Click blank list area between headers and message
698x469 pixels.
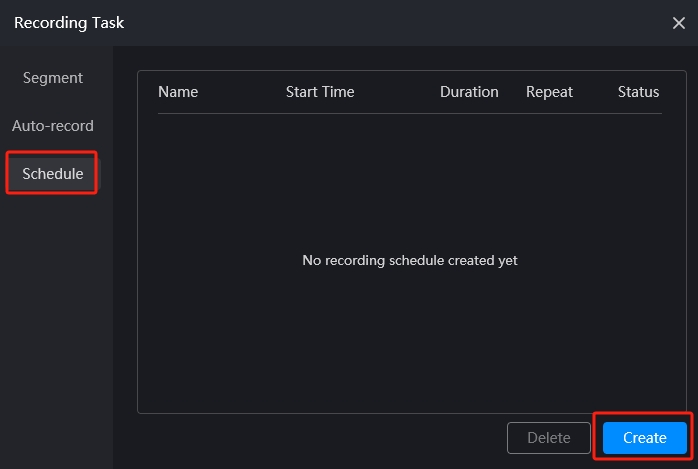tap(410, 182)
